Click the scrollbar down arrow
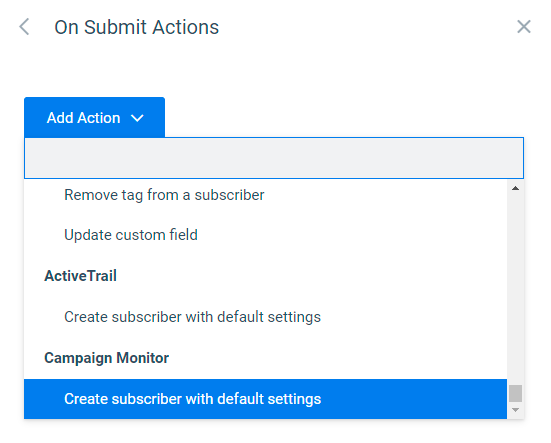The height and width of the screenshot is (443, 551). click(x=516, y=410)
